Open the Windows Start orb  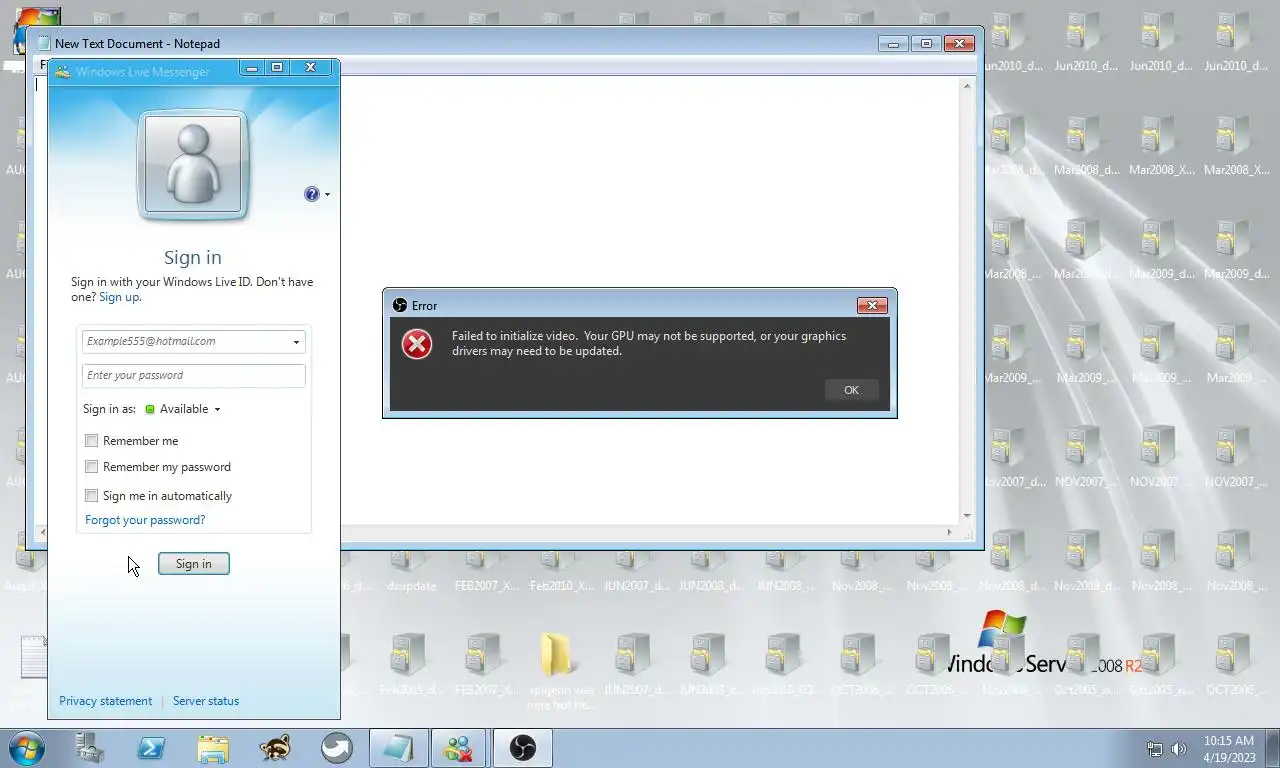click(26, 748)
